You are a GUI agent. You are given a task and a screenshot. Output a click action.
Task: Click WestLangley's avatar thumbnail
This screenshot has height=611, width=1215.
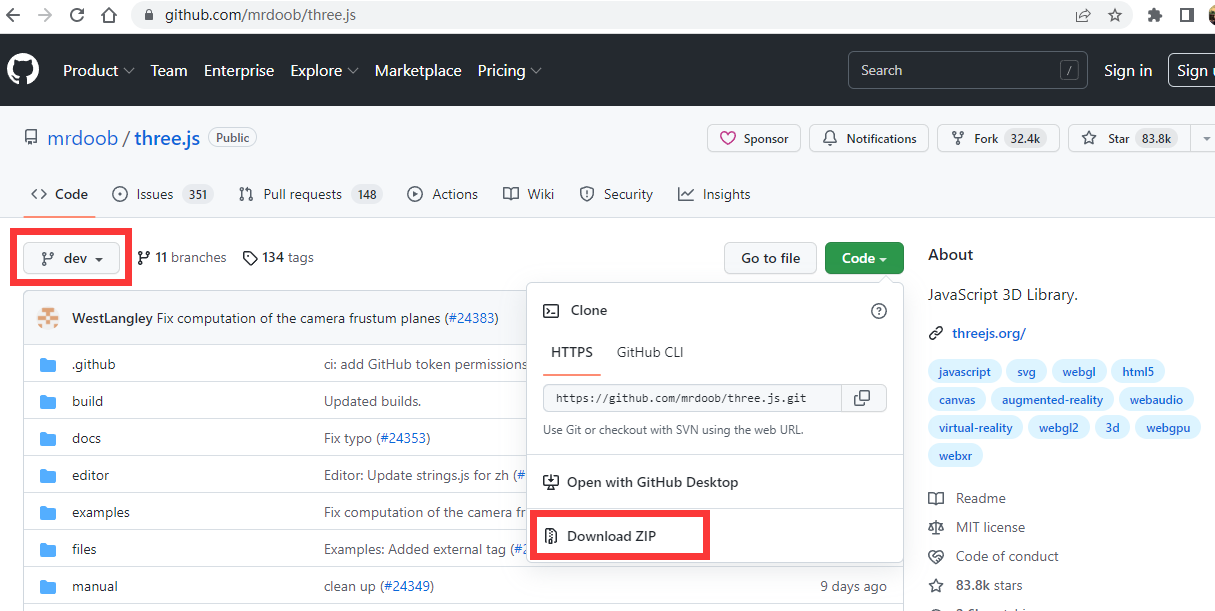(x=48, y=318)
